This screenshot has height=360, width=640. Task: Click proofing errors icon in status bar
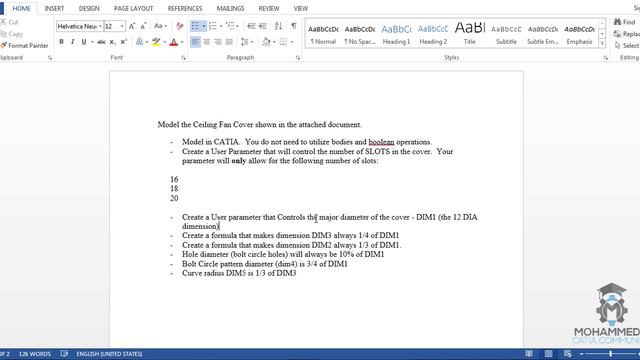click(x=64, y=354)
